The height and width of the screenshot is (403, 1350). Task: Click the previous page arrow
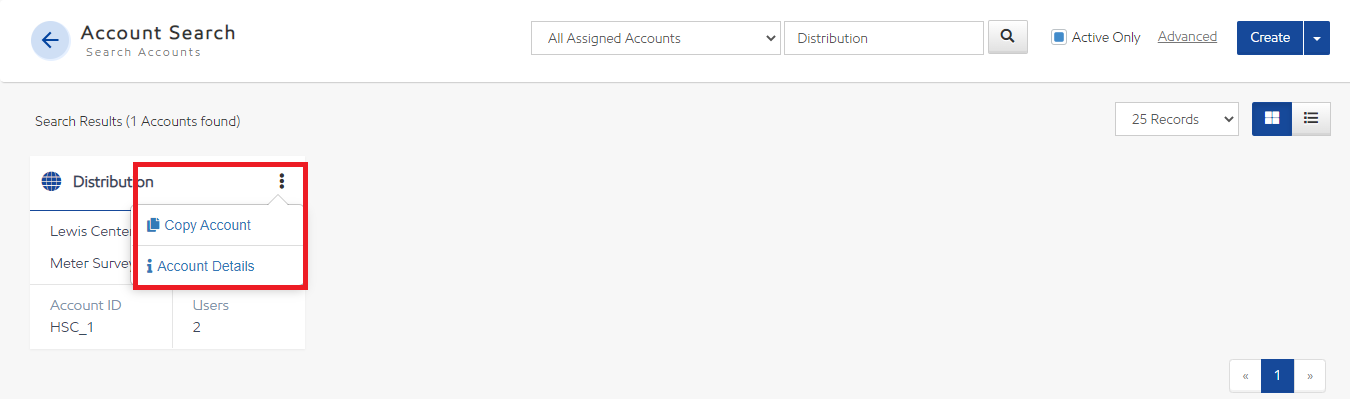tap(1245, 376)
